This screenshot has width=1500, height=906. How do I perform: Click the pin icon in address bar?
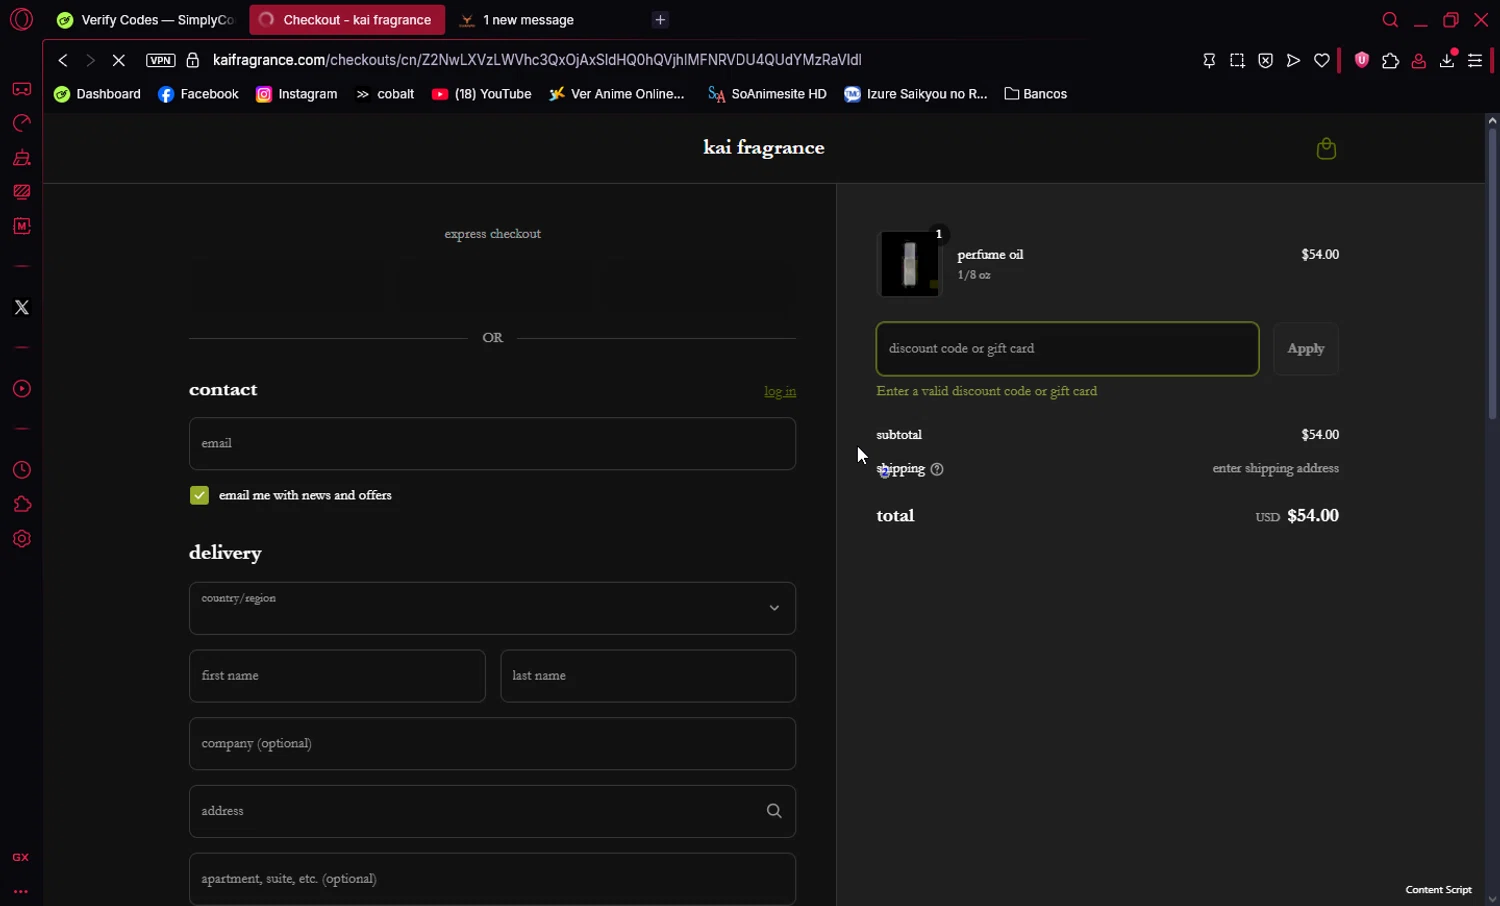point(1209,60)
